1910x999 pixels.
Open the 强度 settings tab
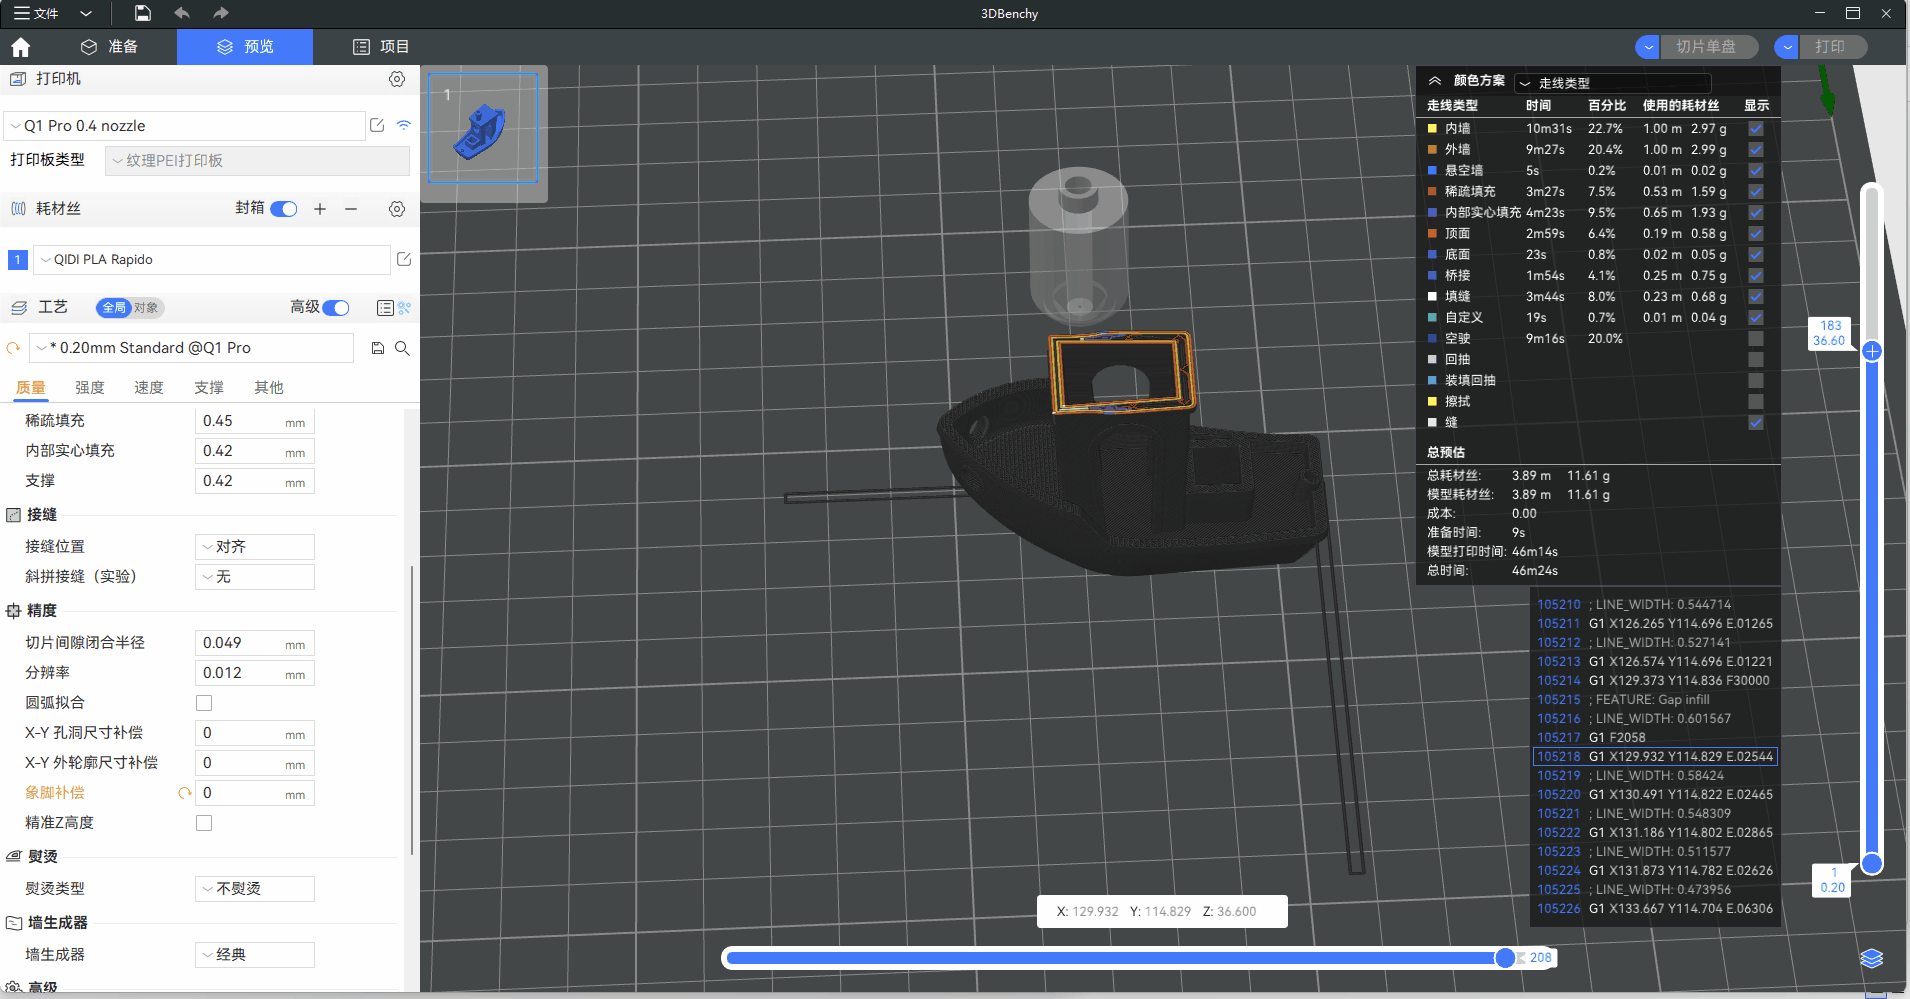coord(90,388)
